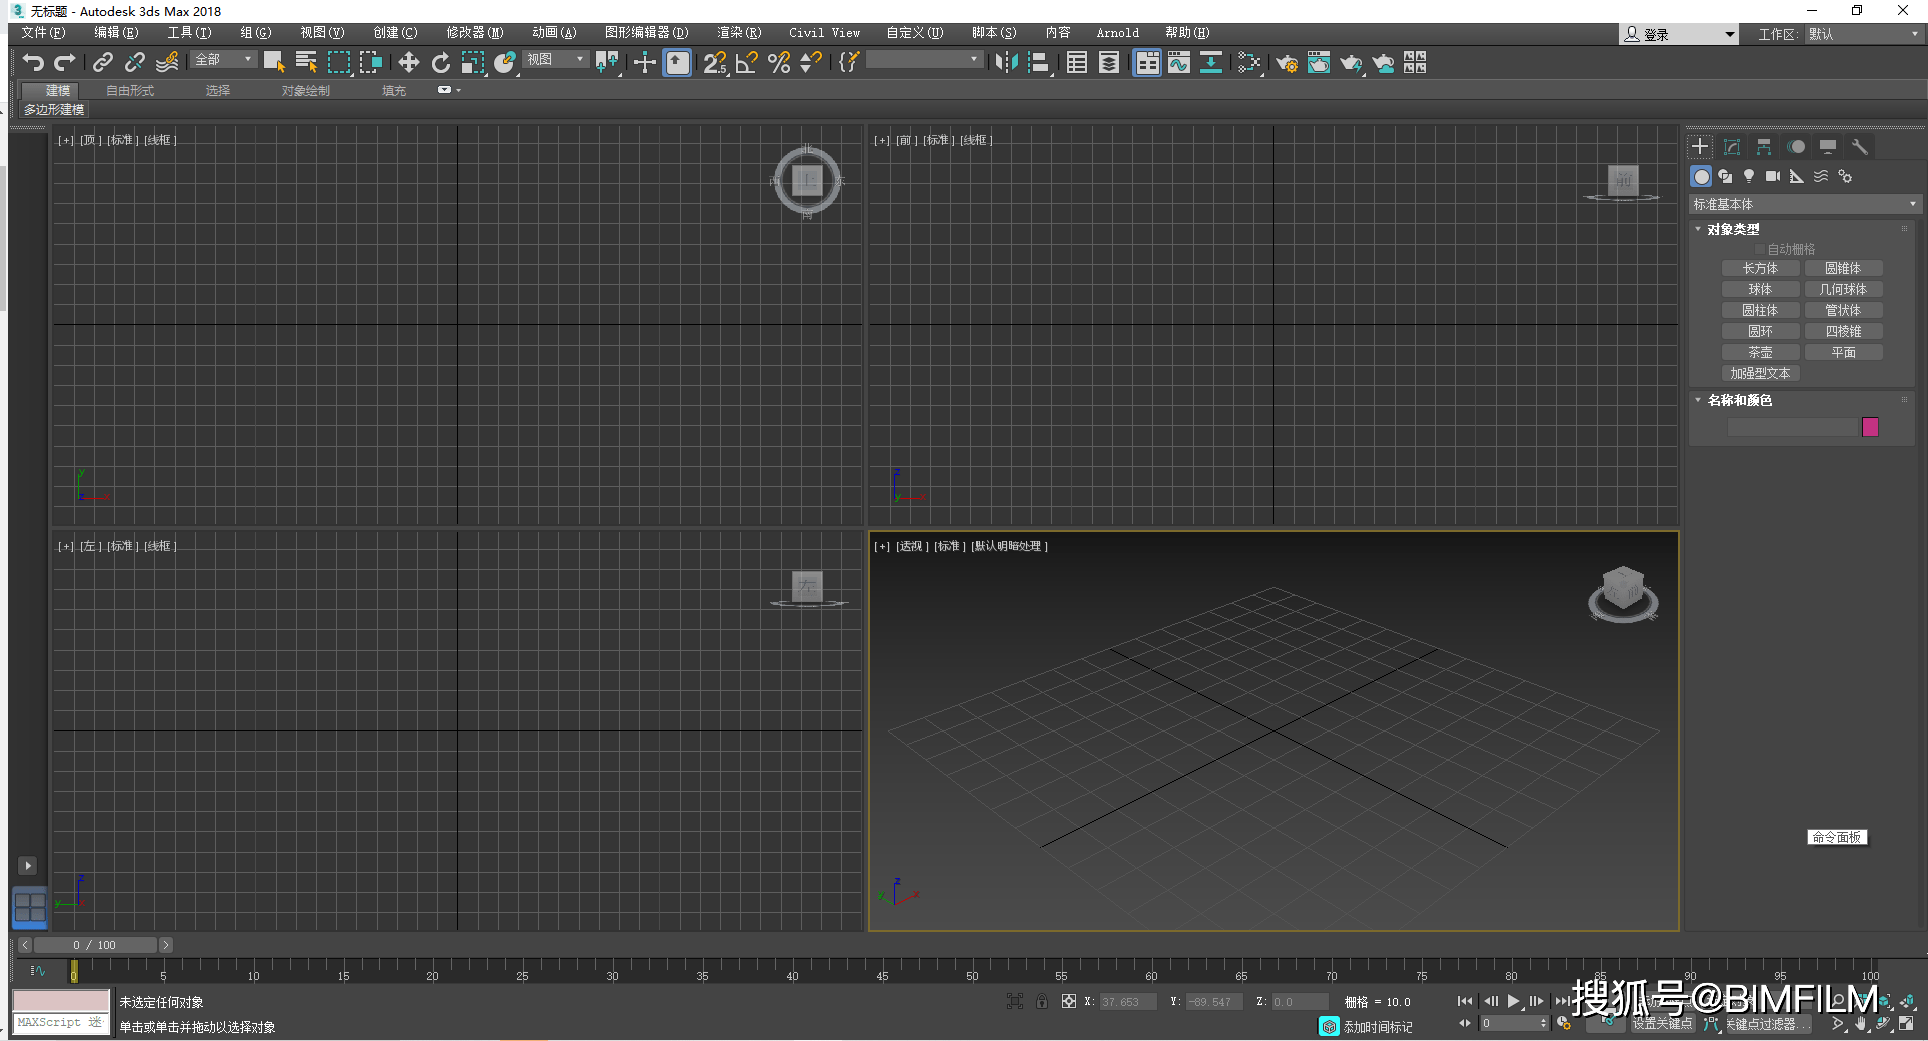Activate the Select and Move tool

[408, 63]
